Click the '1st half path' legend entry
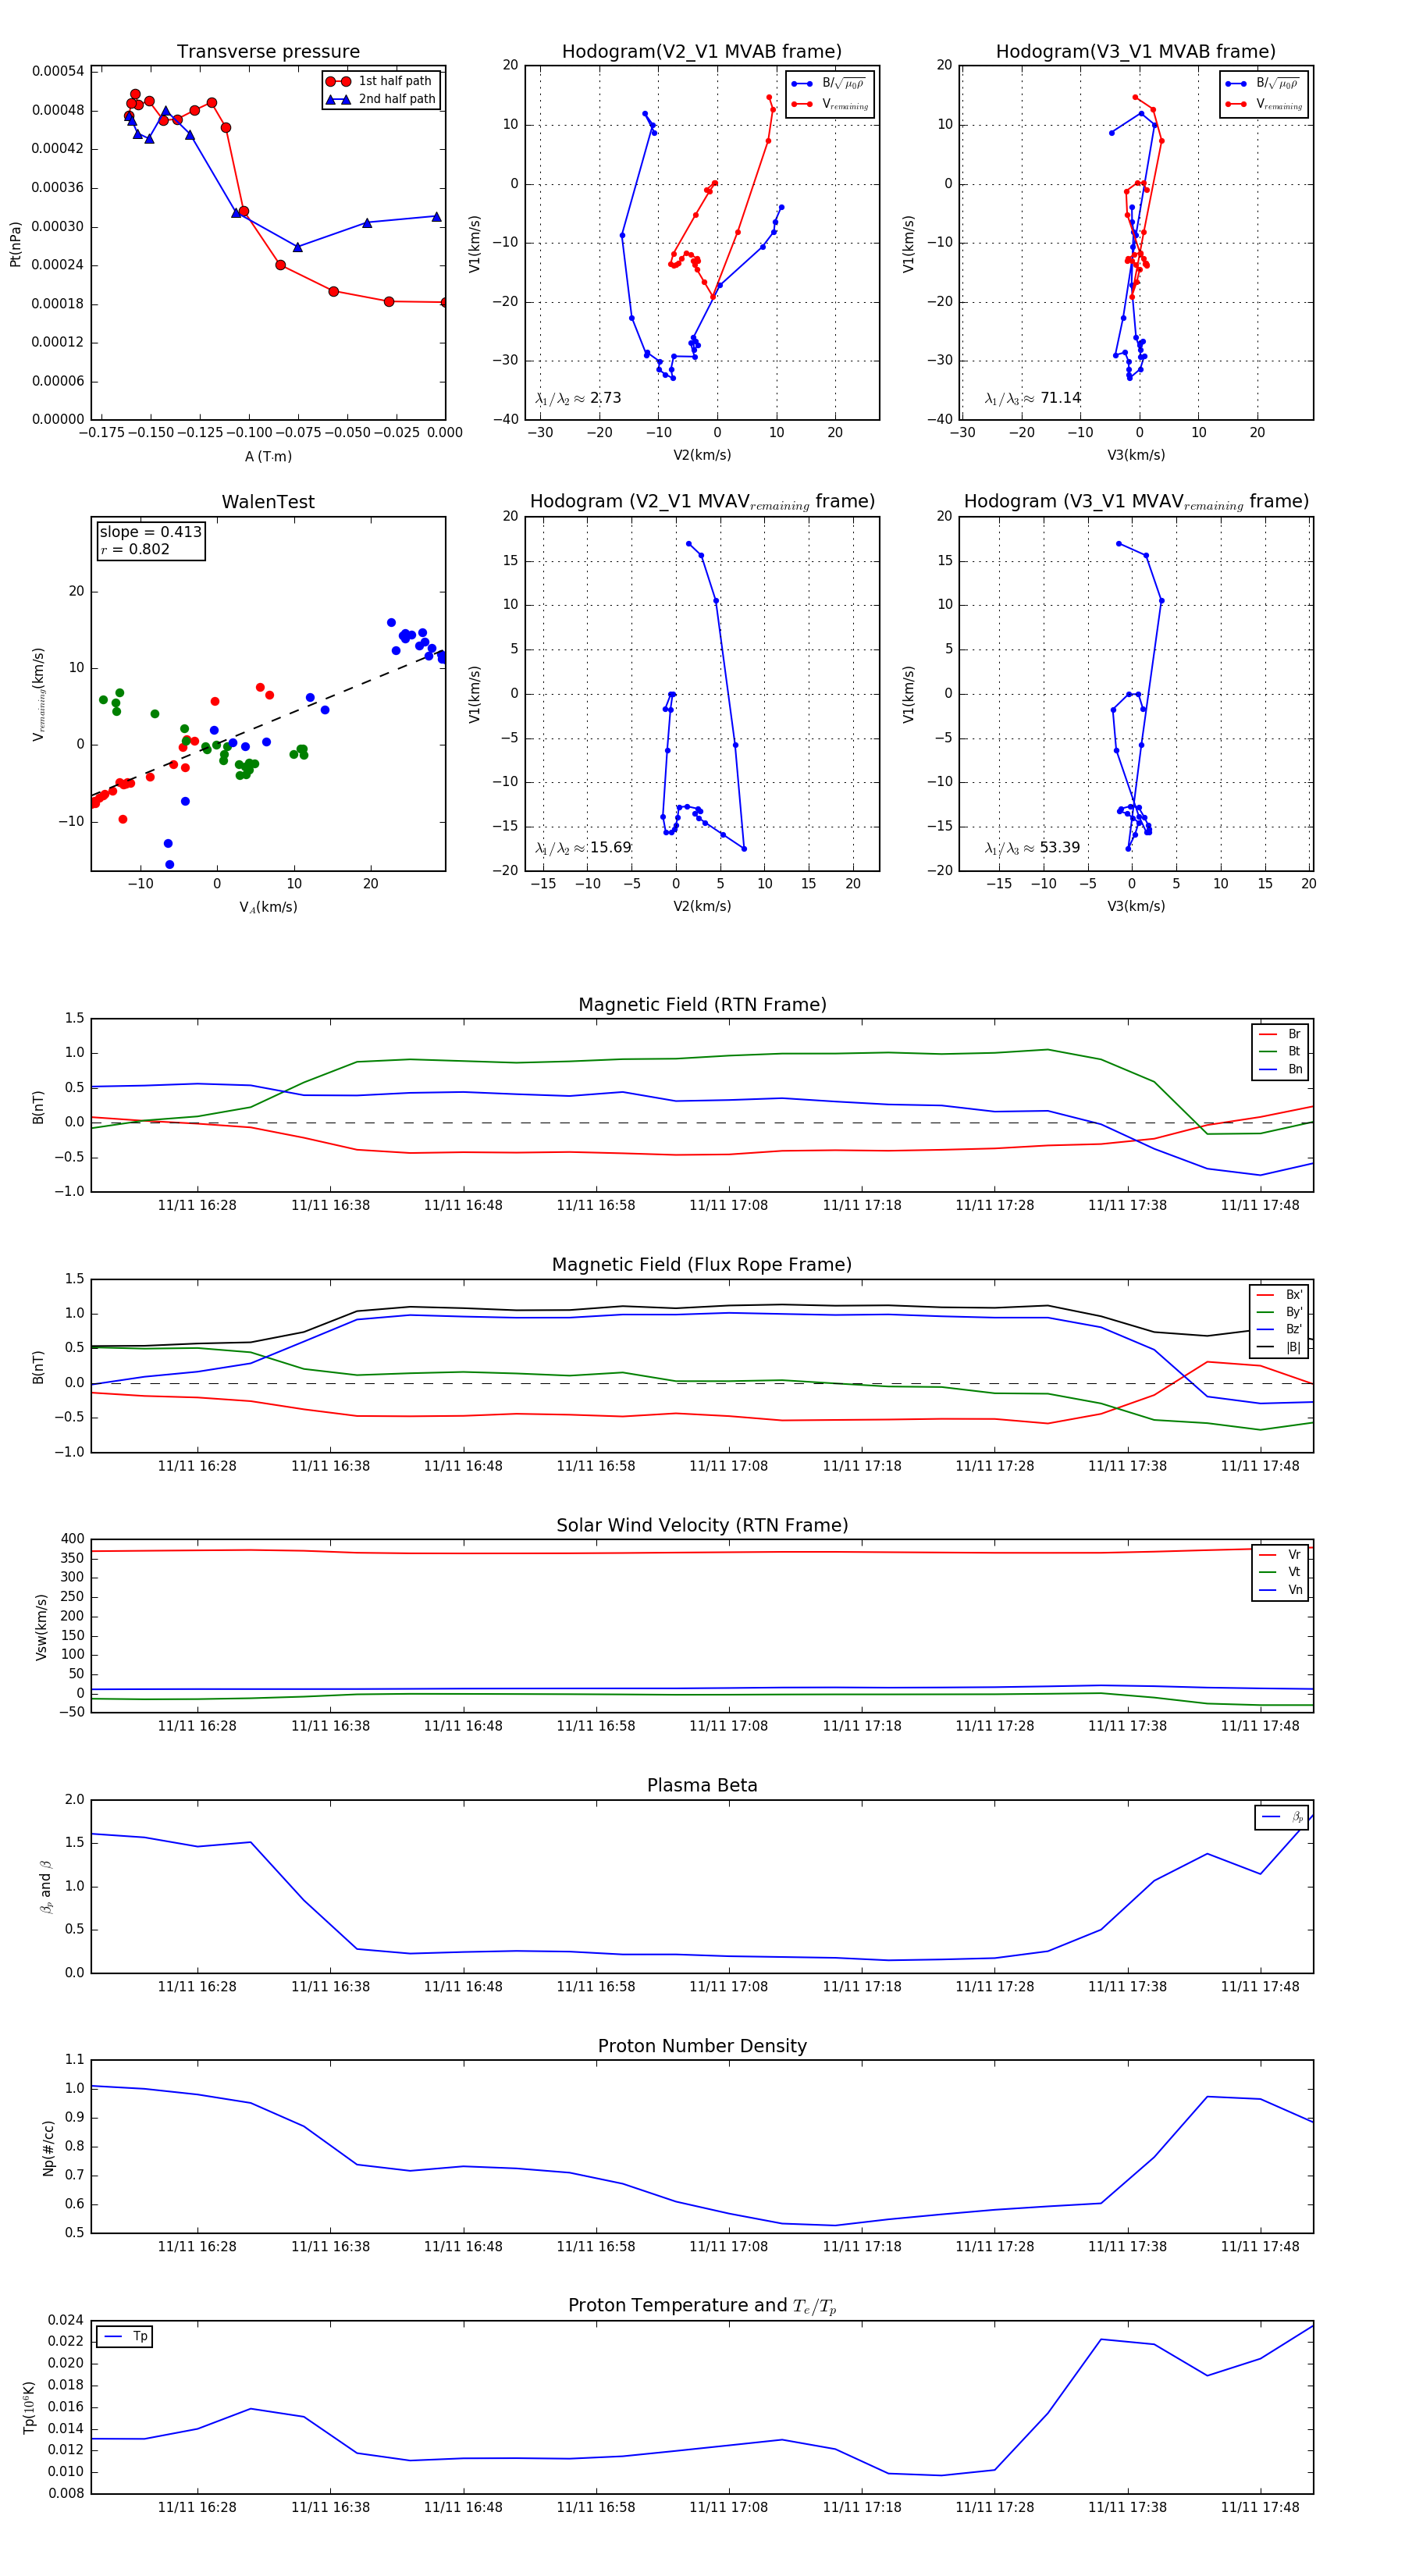Screen dimensions: 1405x2576 tap(380, 81)
